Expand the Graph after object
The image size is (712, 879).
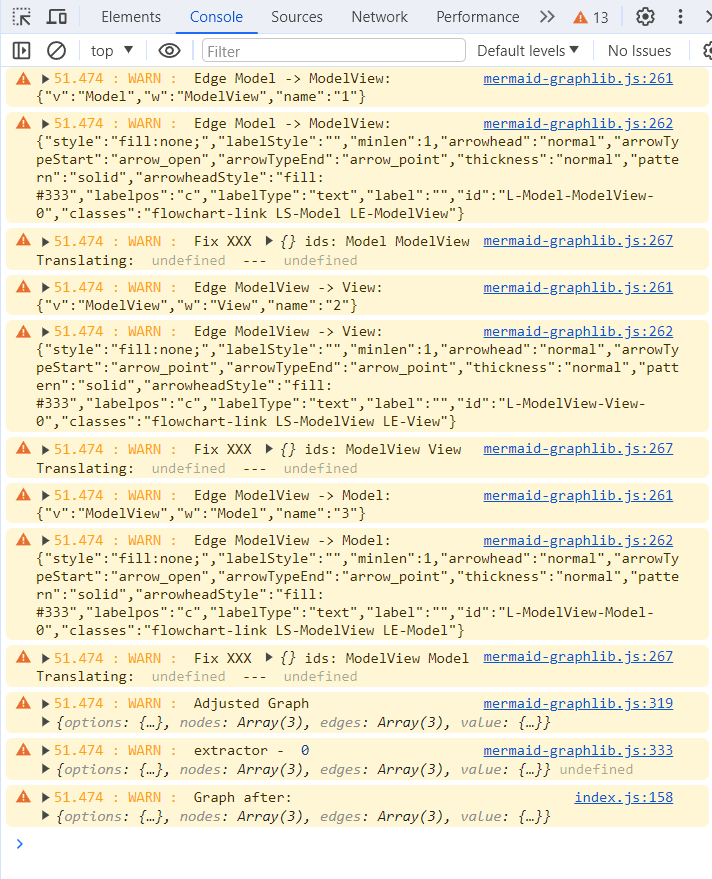pos(43,817)
